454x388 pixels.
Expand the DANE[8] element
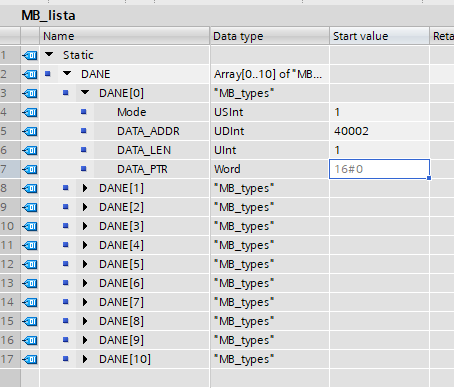[x=85, y=321]
